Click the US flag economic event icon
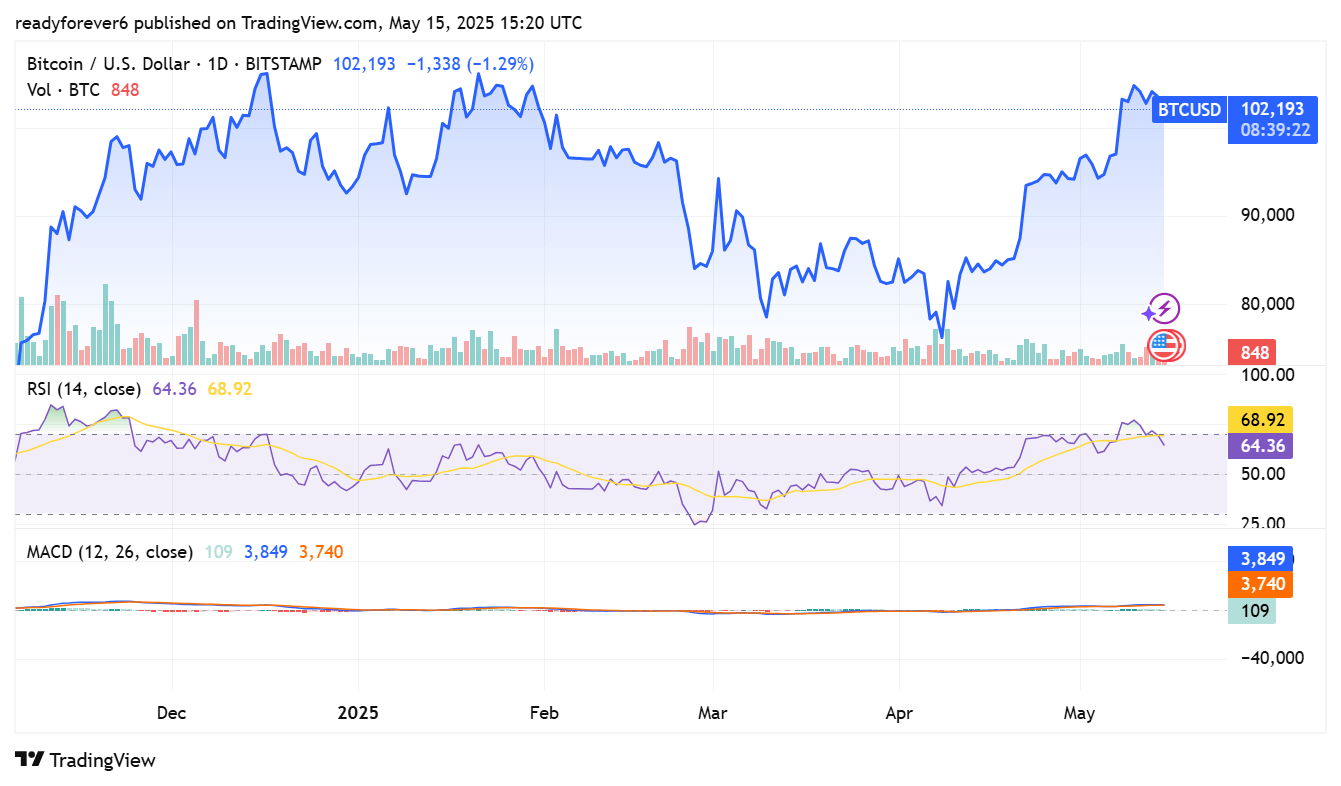 pyautogui.click(x=1163, y=345)
